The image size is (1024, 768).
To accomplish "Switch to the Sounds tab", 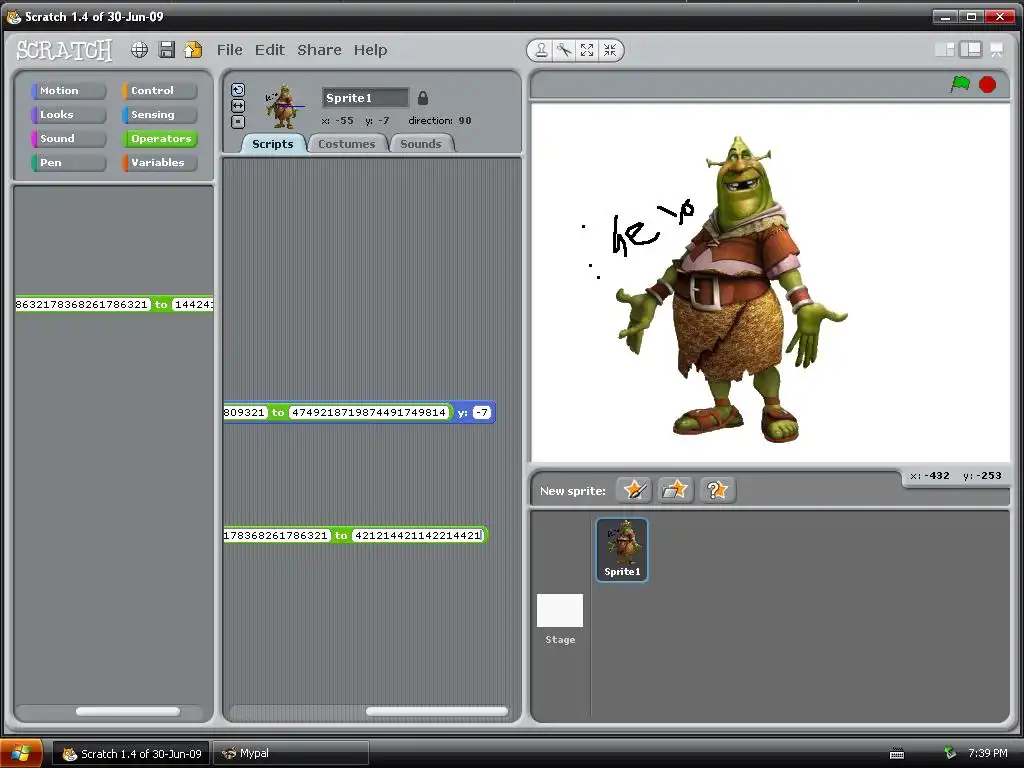I will click(421, 144).
